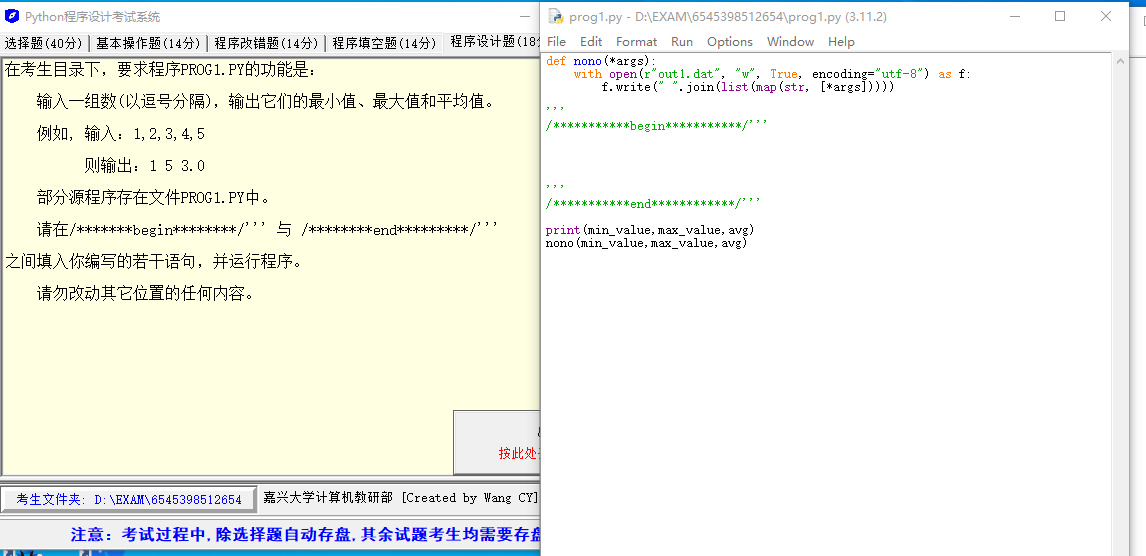Click the '输入一组数(以逗号分隔)' description line
The height and width of the screenshot is (556, 1146).
[x=265, y=102]
